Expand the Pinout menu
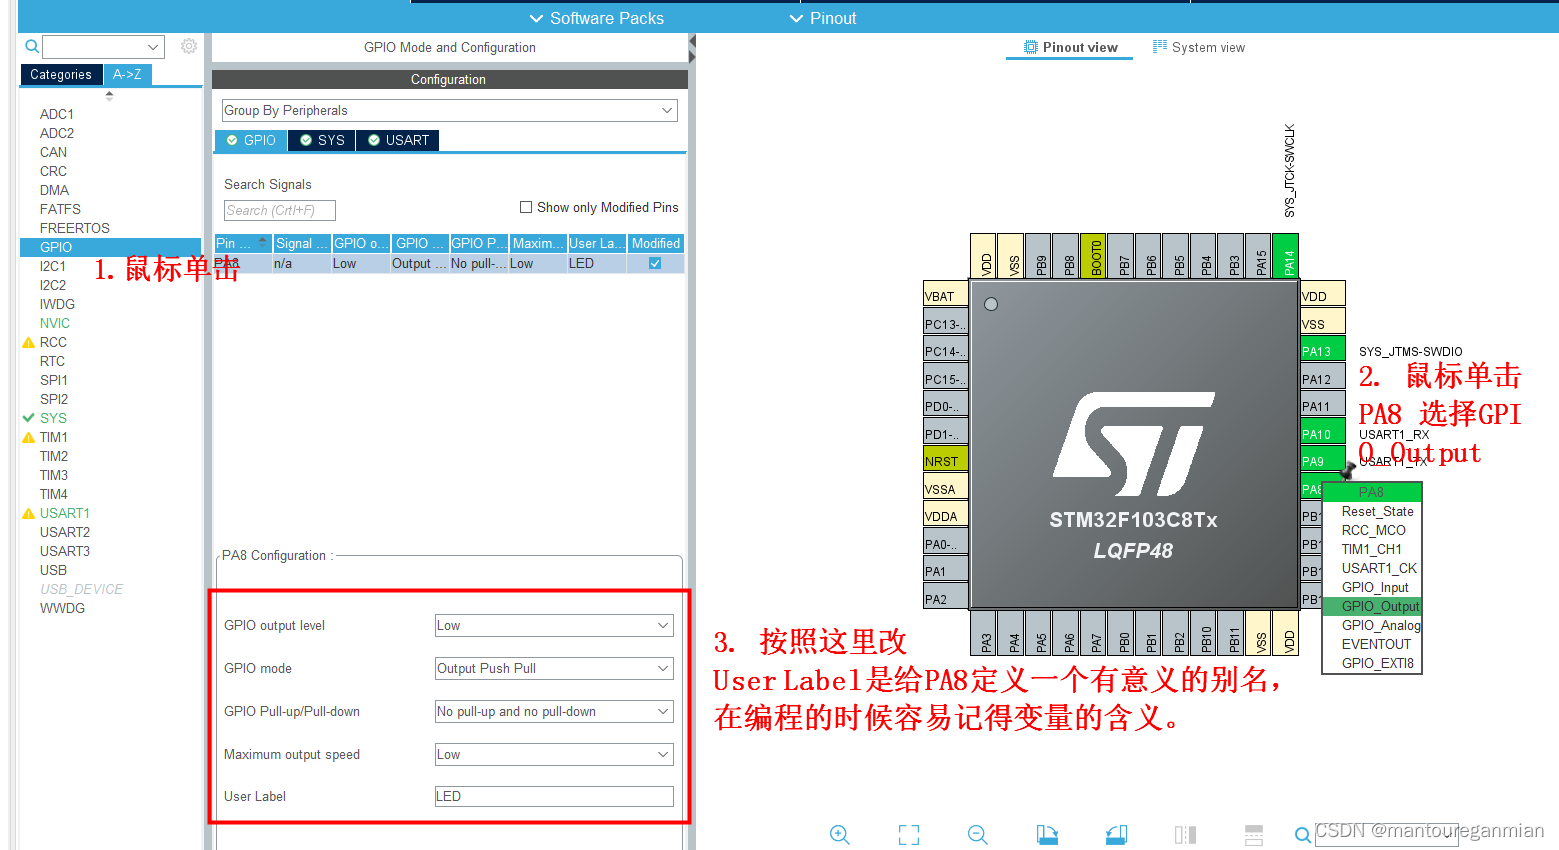The height and width of the screenshot is (850, 1559). [823, 18]
